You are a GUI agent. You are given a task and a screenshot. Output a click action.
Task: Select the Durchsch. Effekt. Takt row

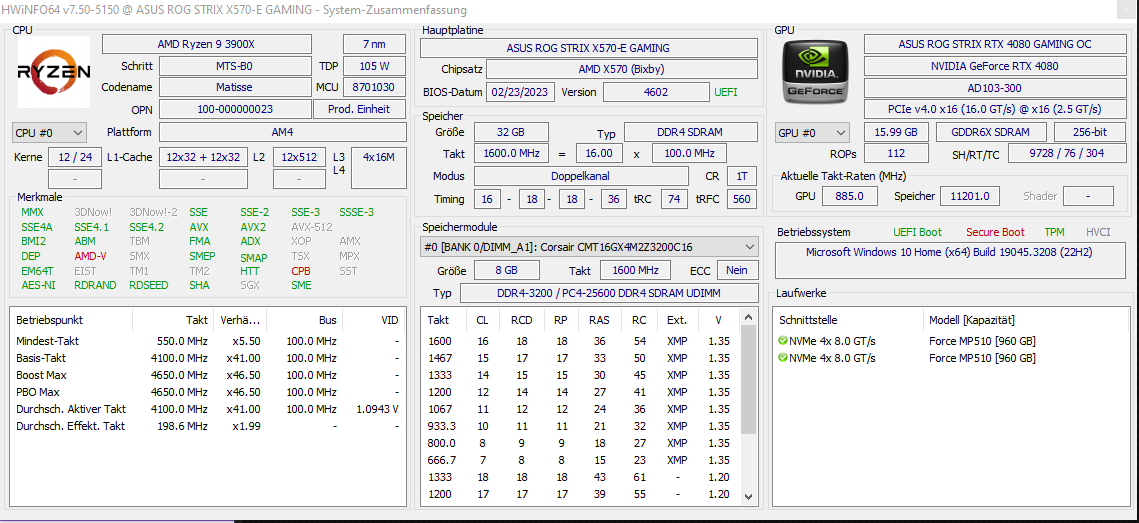coord(208,426)
